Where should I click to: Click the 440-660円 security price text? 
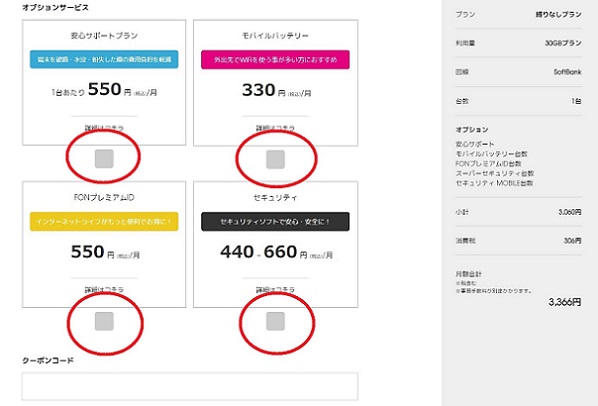[x=276, y=252]
